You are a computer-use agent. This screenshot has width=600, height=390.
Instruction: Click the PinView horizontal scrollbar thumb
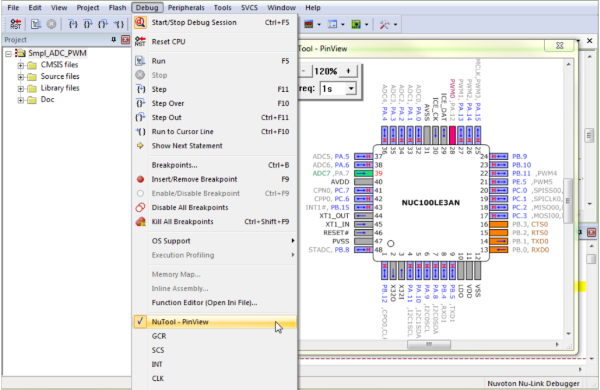tap(429, 344)
